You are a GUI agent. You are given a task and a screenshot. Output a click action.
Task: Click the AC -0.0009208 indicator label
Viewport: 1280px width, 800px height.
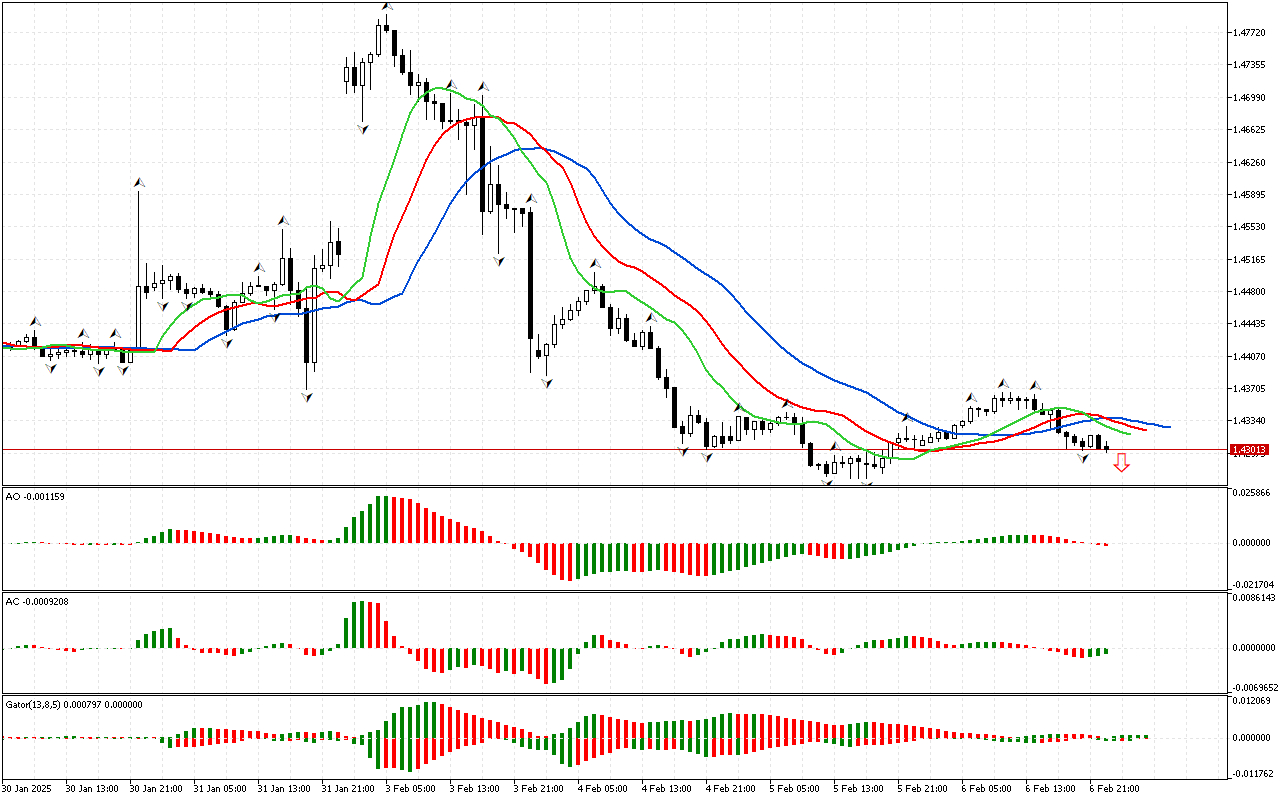pyautogui.click(x=37, y=602)
